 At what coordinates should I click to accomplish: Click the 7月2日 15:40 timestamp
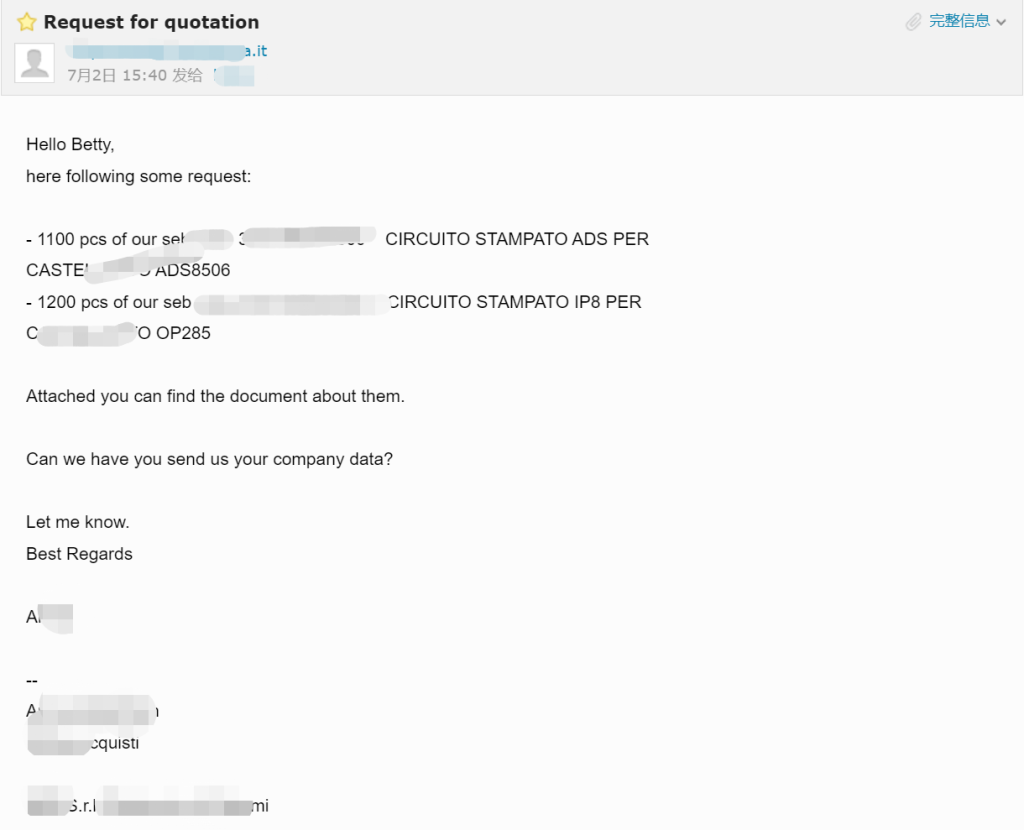[x=117, y=76]
